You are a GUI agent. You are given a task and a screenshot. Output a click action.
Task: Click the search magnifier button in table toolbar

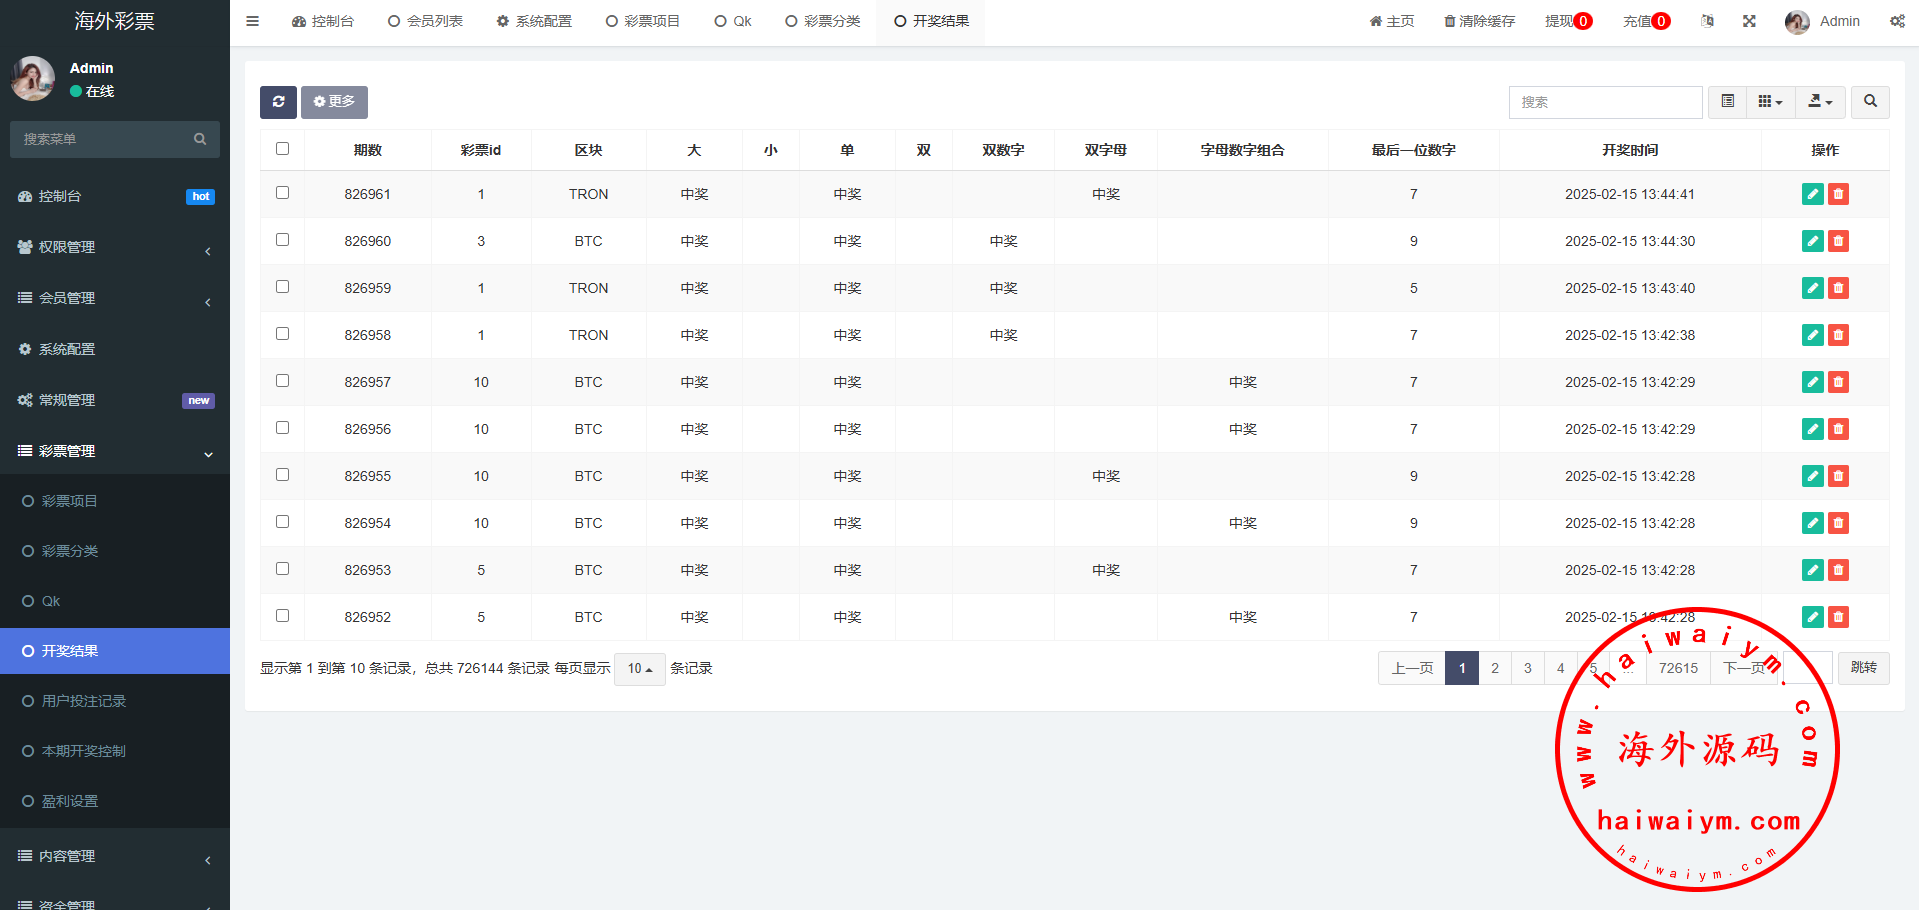pyautogui.click(x=1870, y=102)
